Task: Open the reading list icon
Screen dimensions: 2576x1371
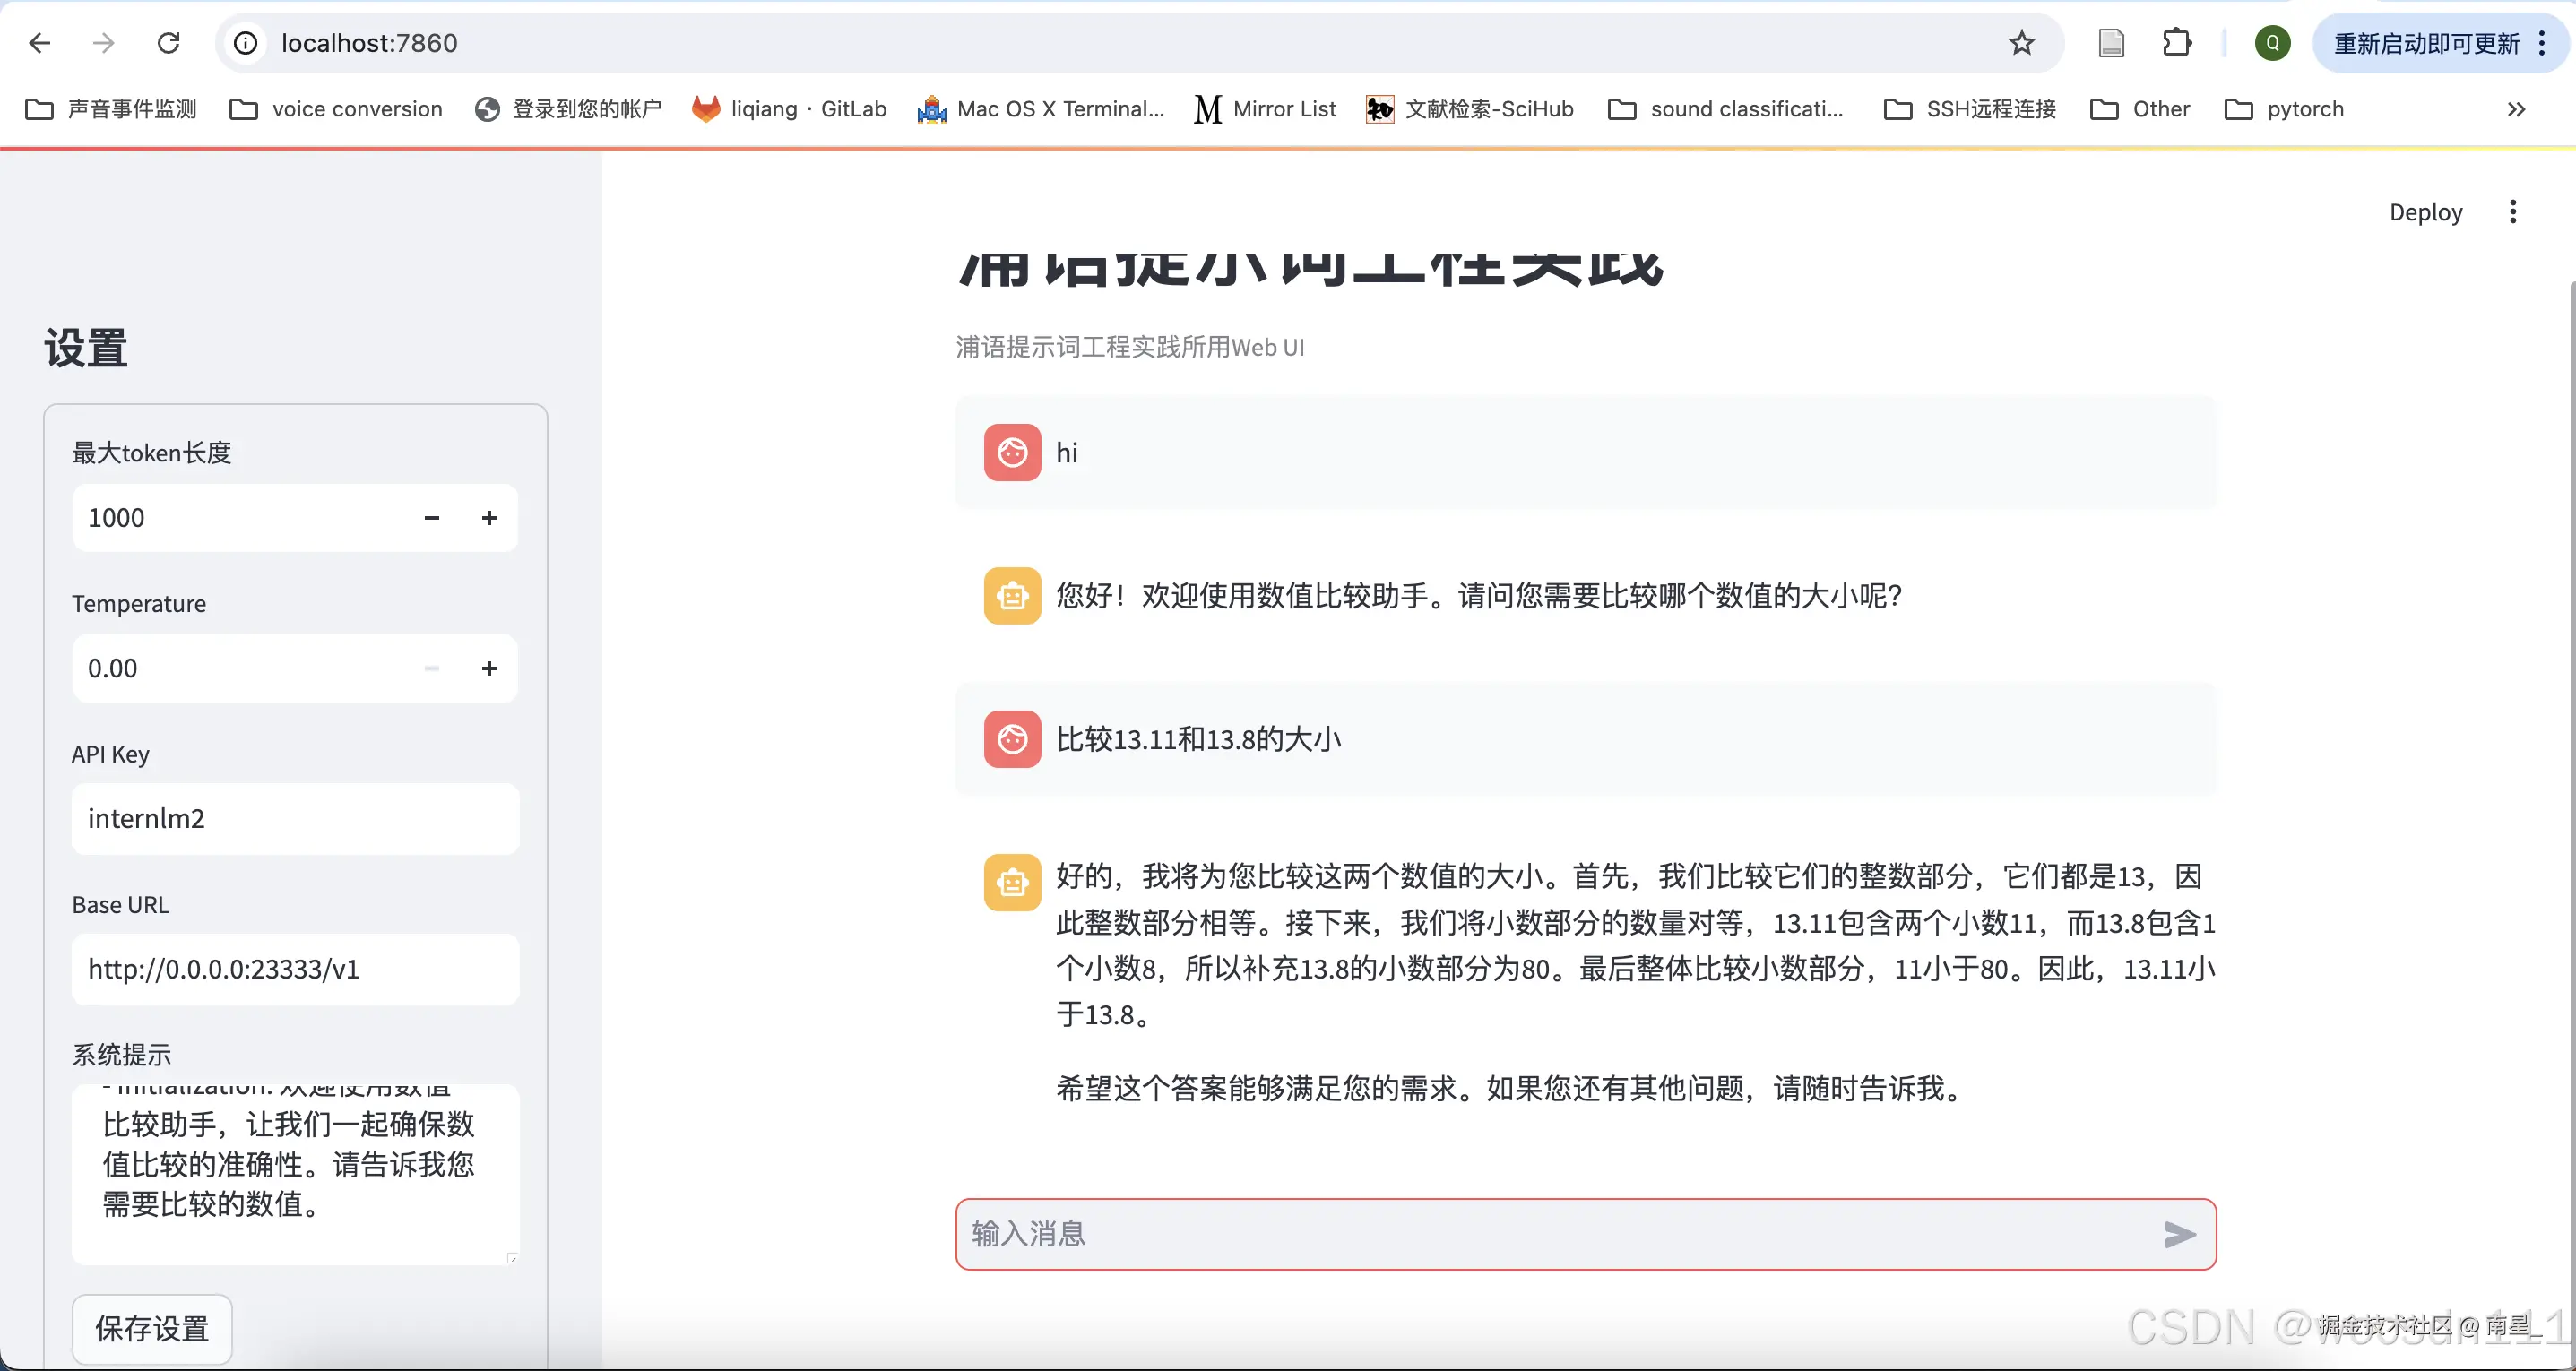Action: click(2111, 43)
